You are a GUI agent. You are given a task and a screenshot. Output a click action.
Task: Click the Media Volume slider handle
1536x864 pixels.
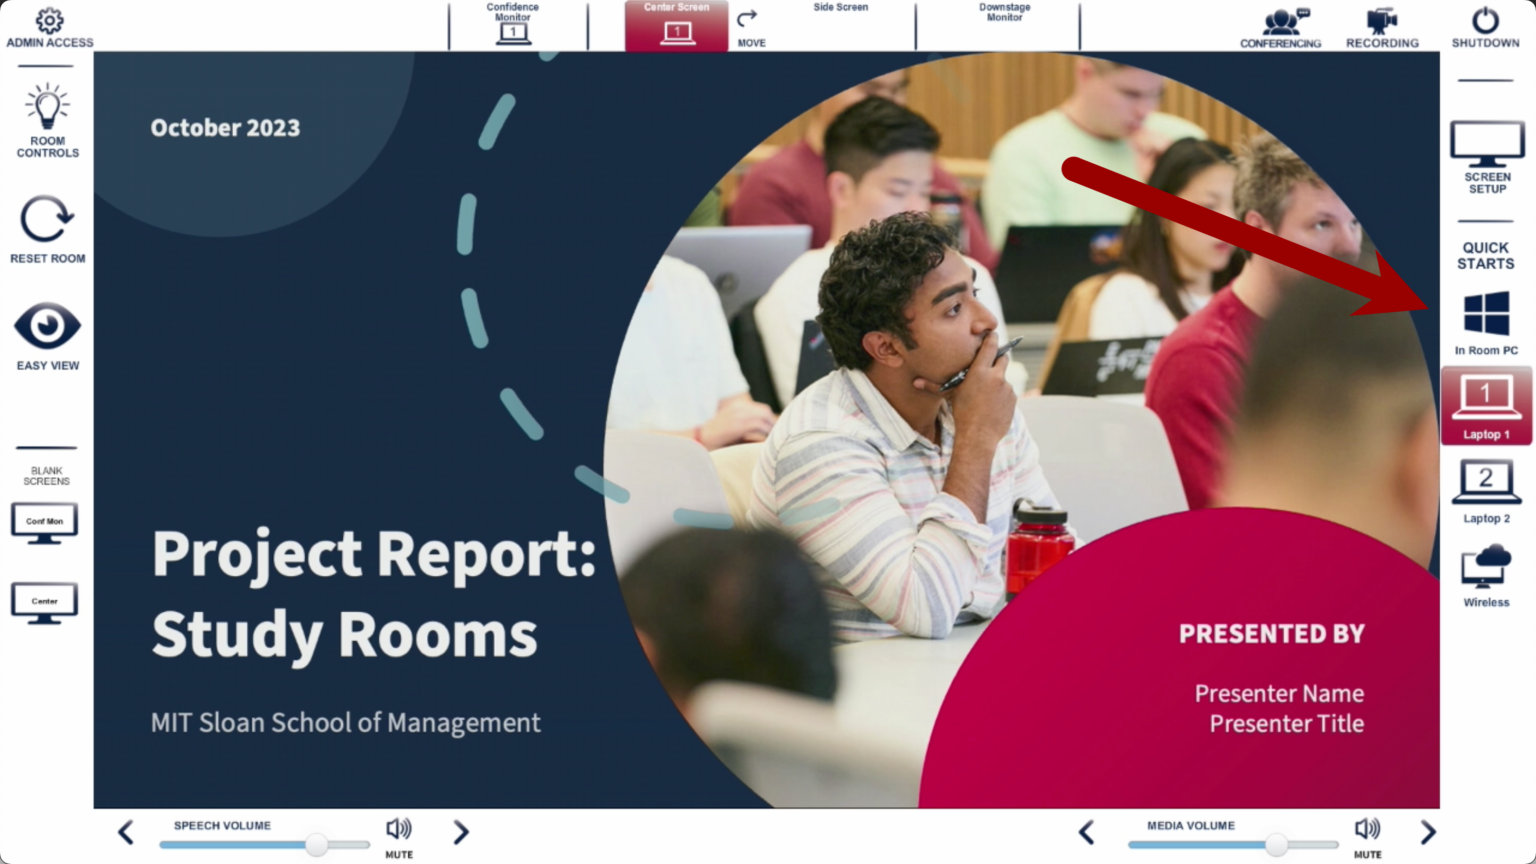point(1276,845)
